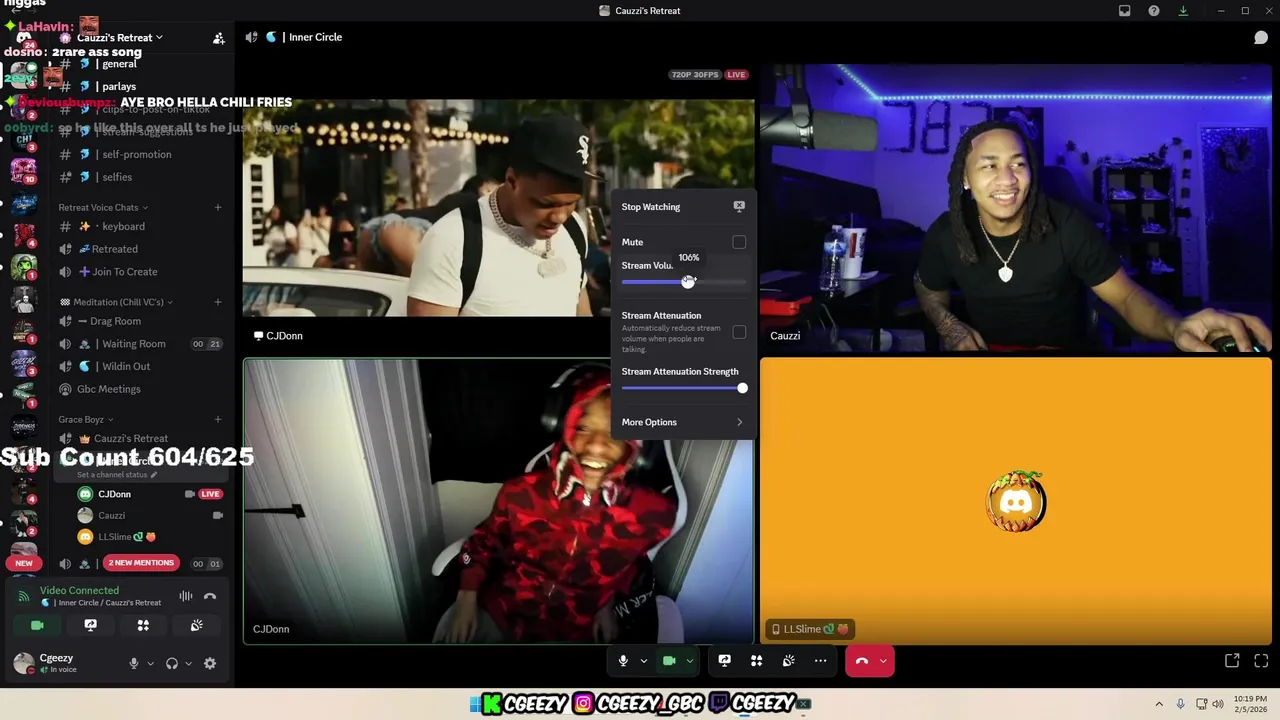The image size is (1280, 720).
Task: Enter full screen mode icon
Action: point(1261,661)
